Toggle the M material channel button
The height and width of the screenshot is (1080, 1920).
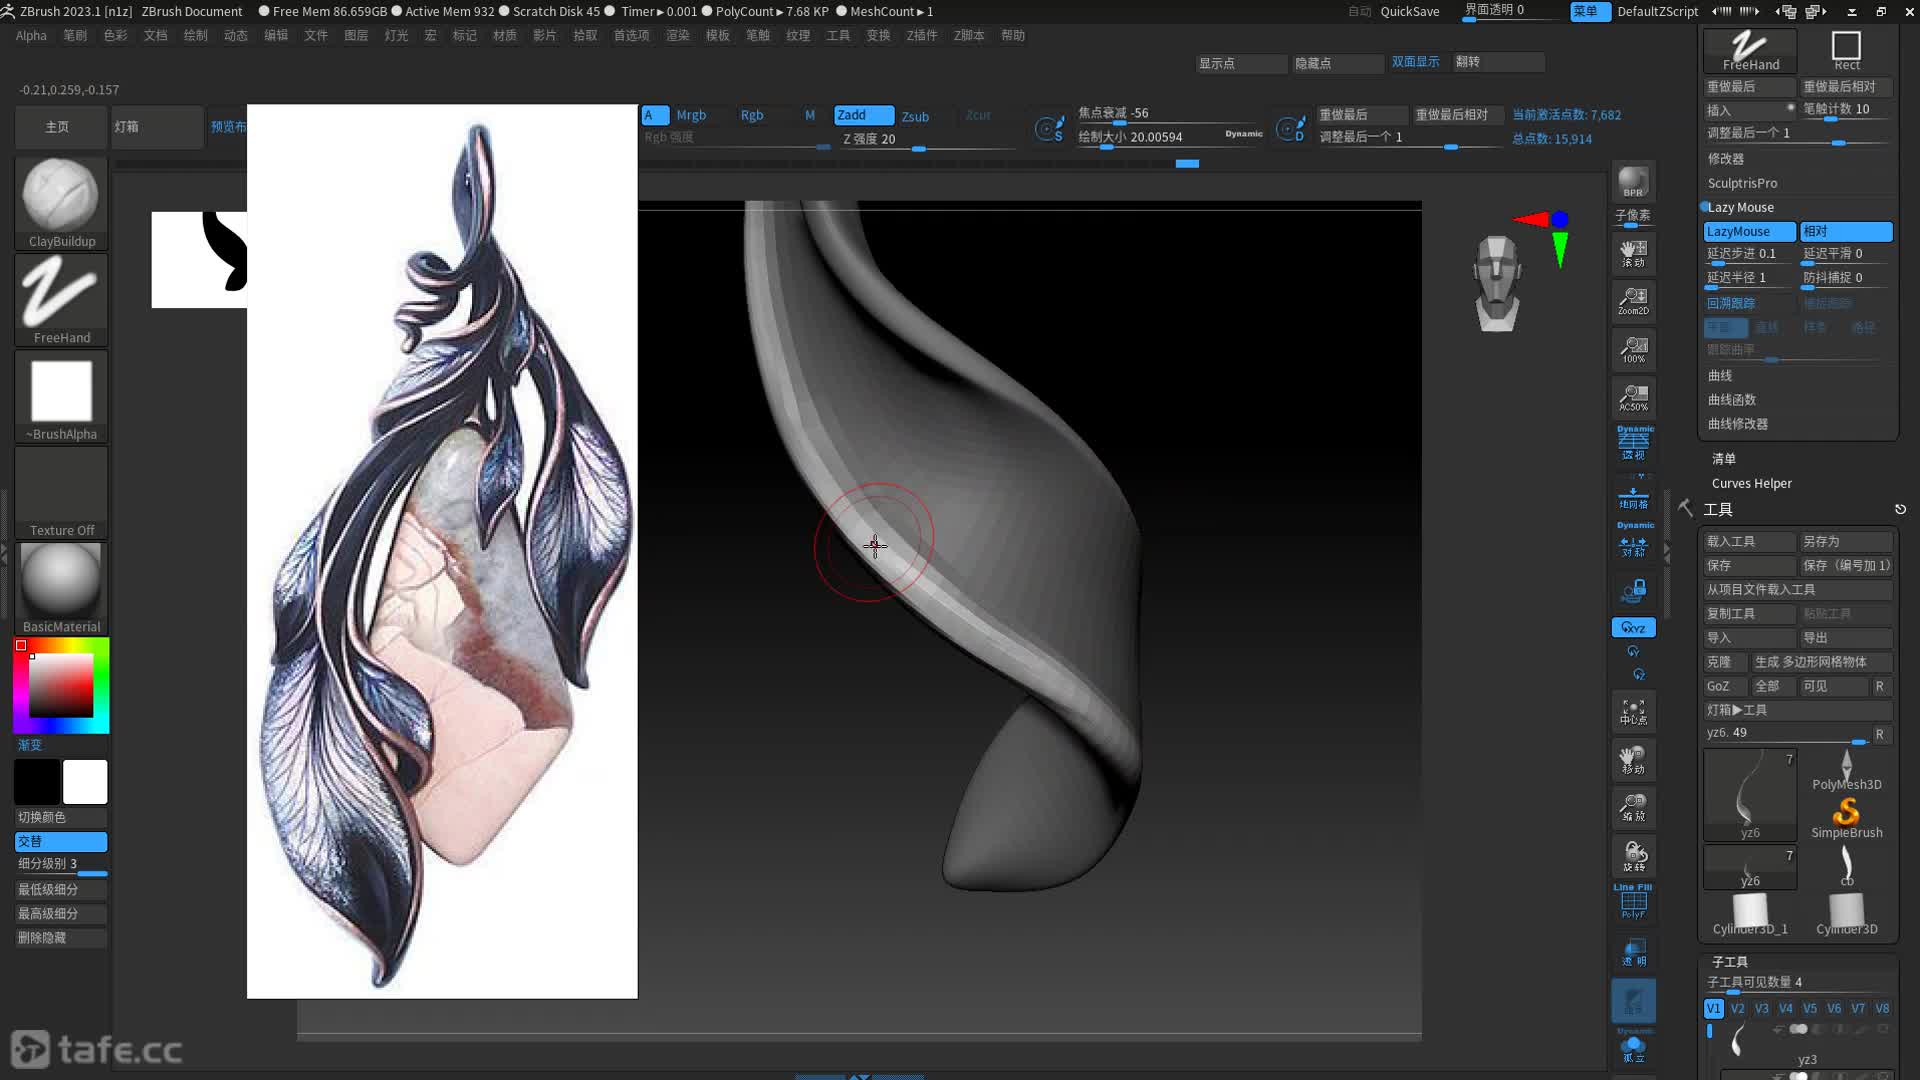pyautogui.click(x=810, y=115)
